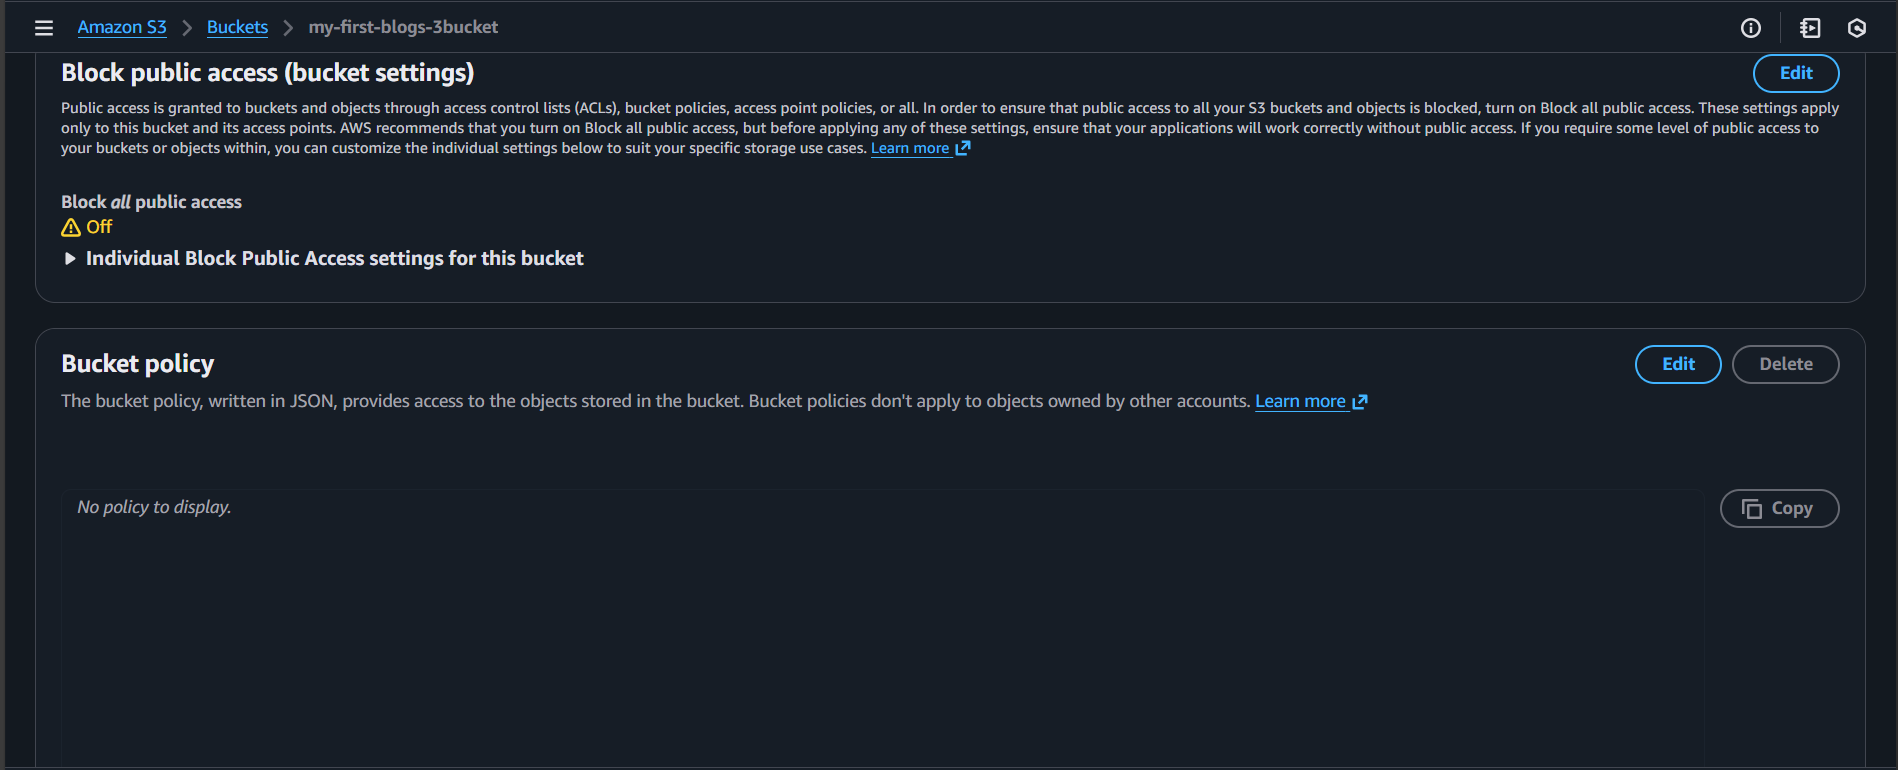
Task: Click my-first-blogs-3bucket breadcrumb text
Action: tap(403, 27)
